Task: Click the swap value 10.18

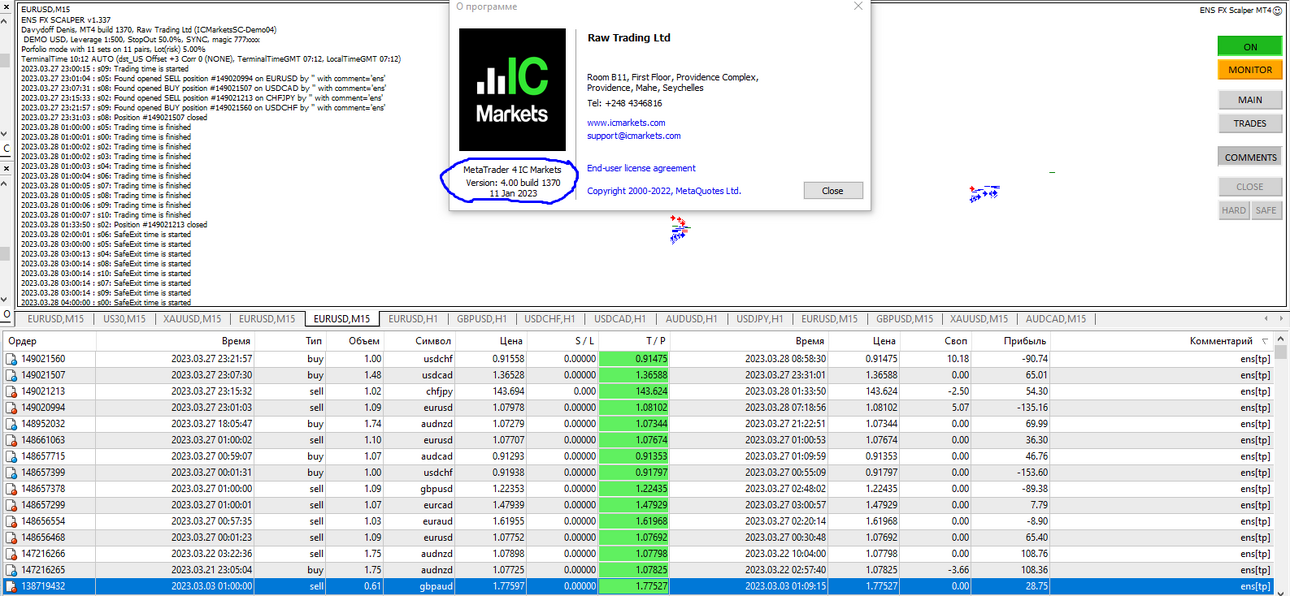Action: pos(957,358)
